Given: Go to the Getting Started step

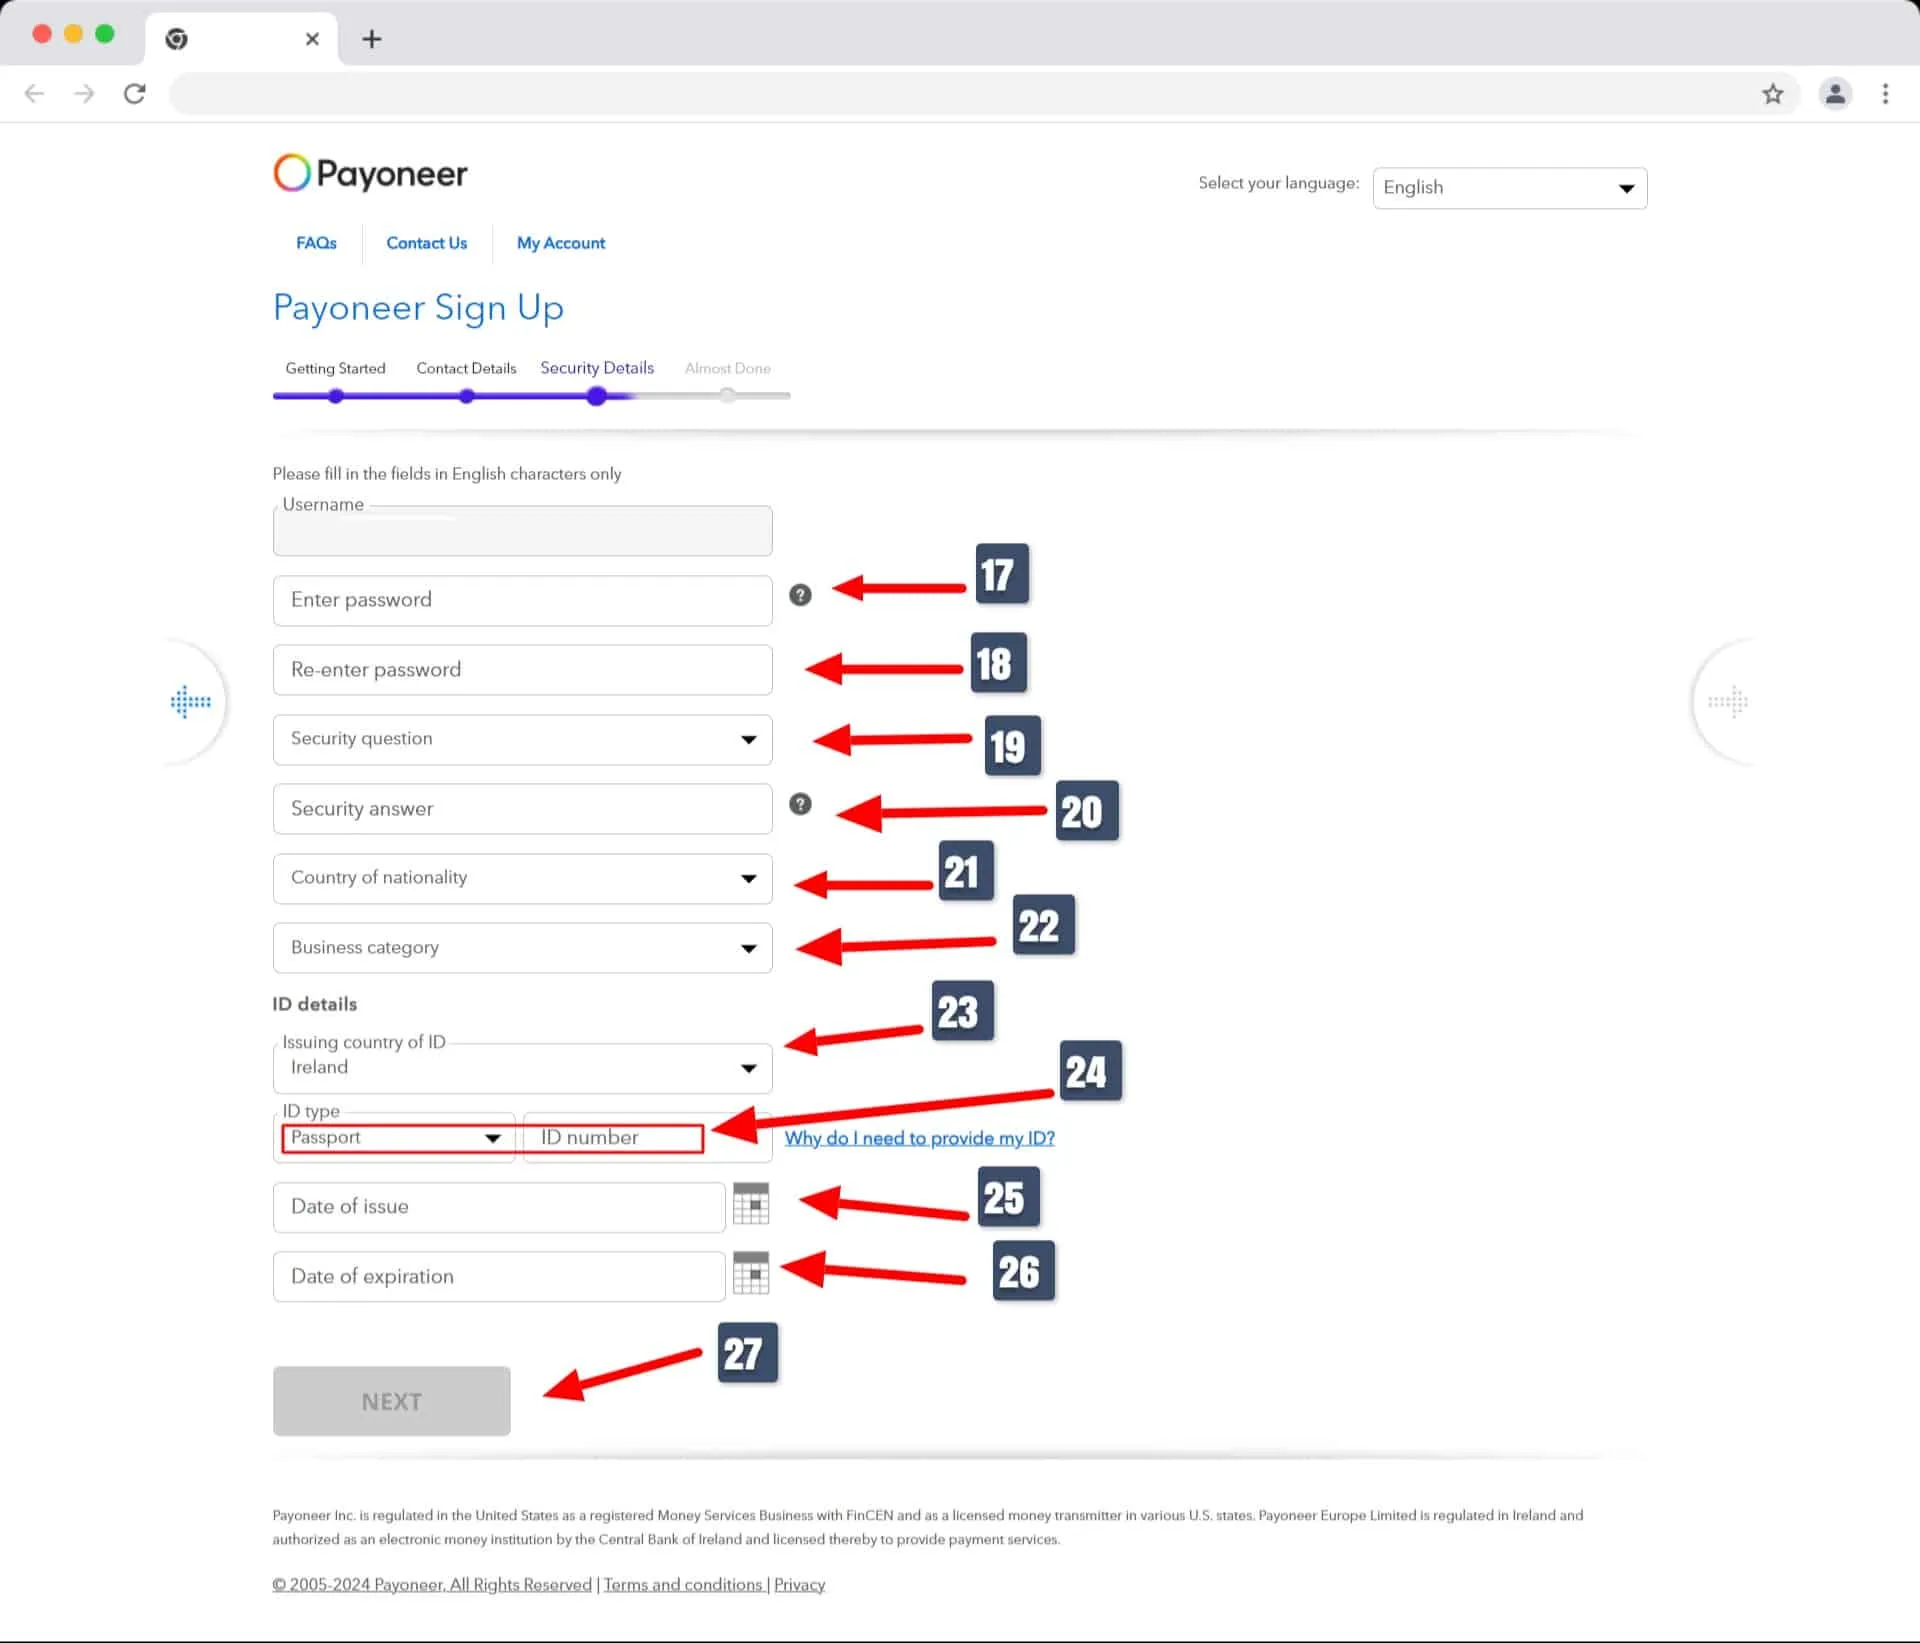Looking at the screenshot, I should 335,368.
